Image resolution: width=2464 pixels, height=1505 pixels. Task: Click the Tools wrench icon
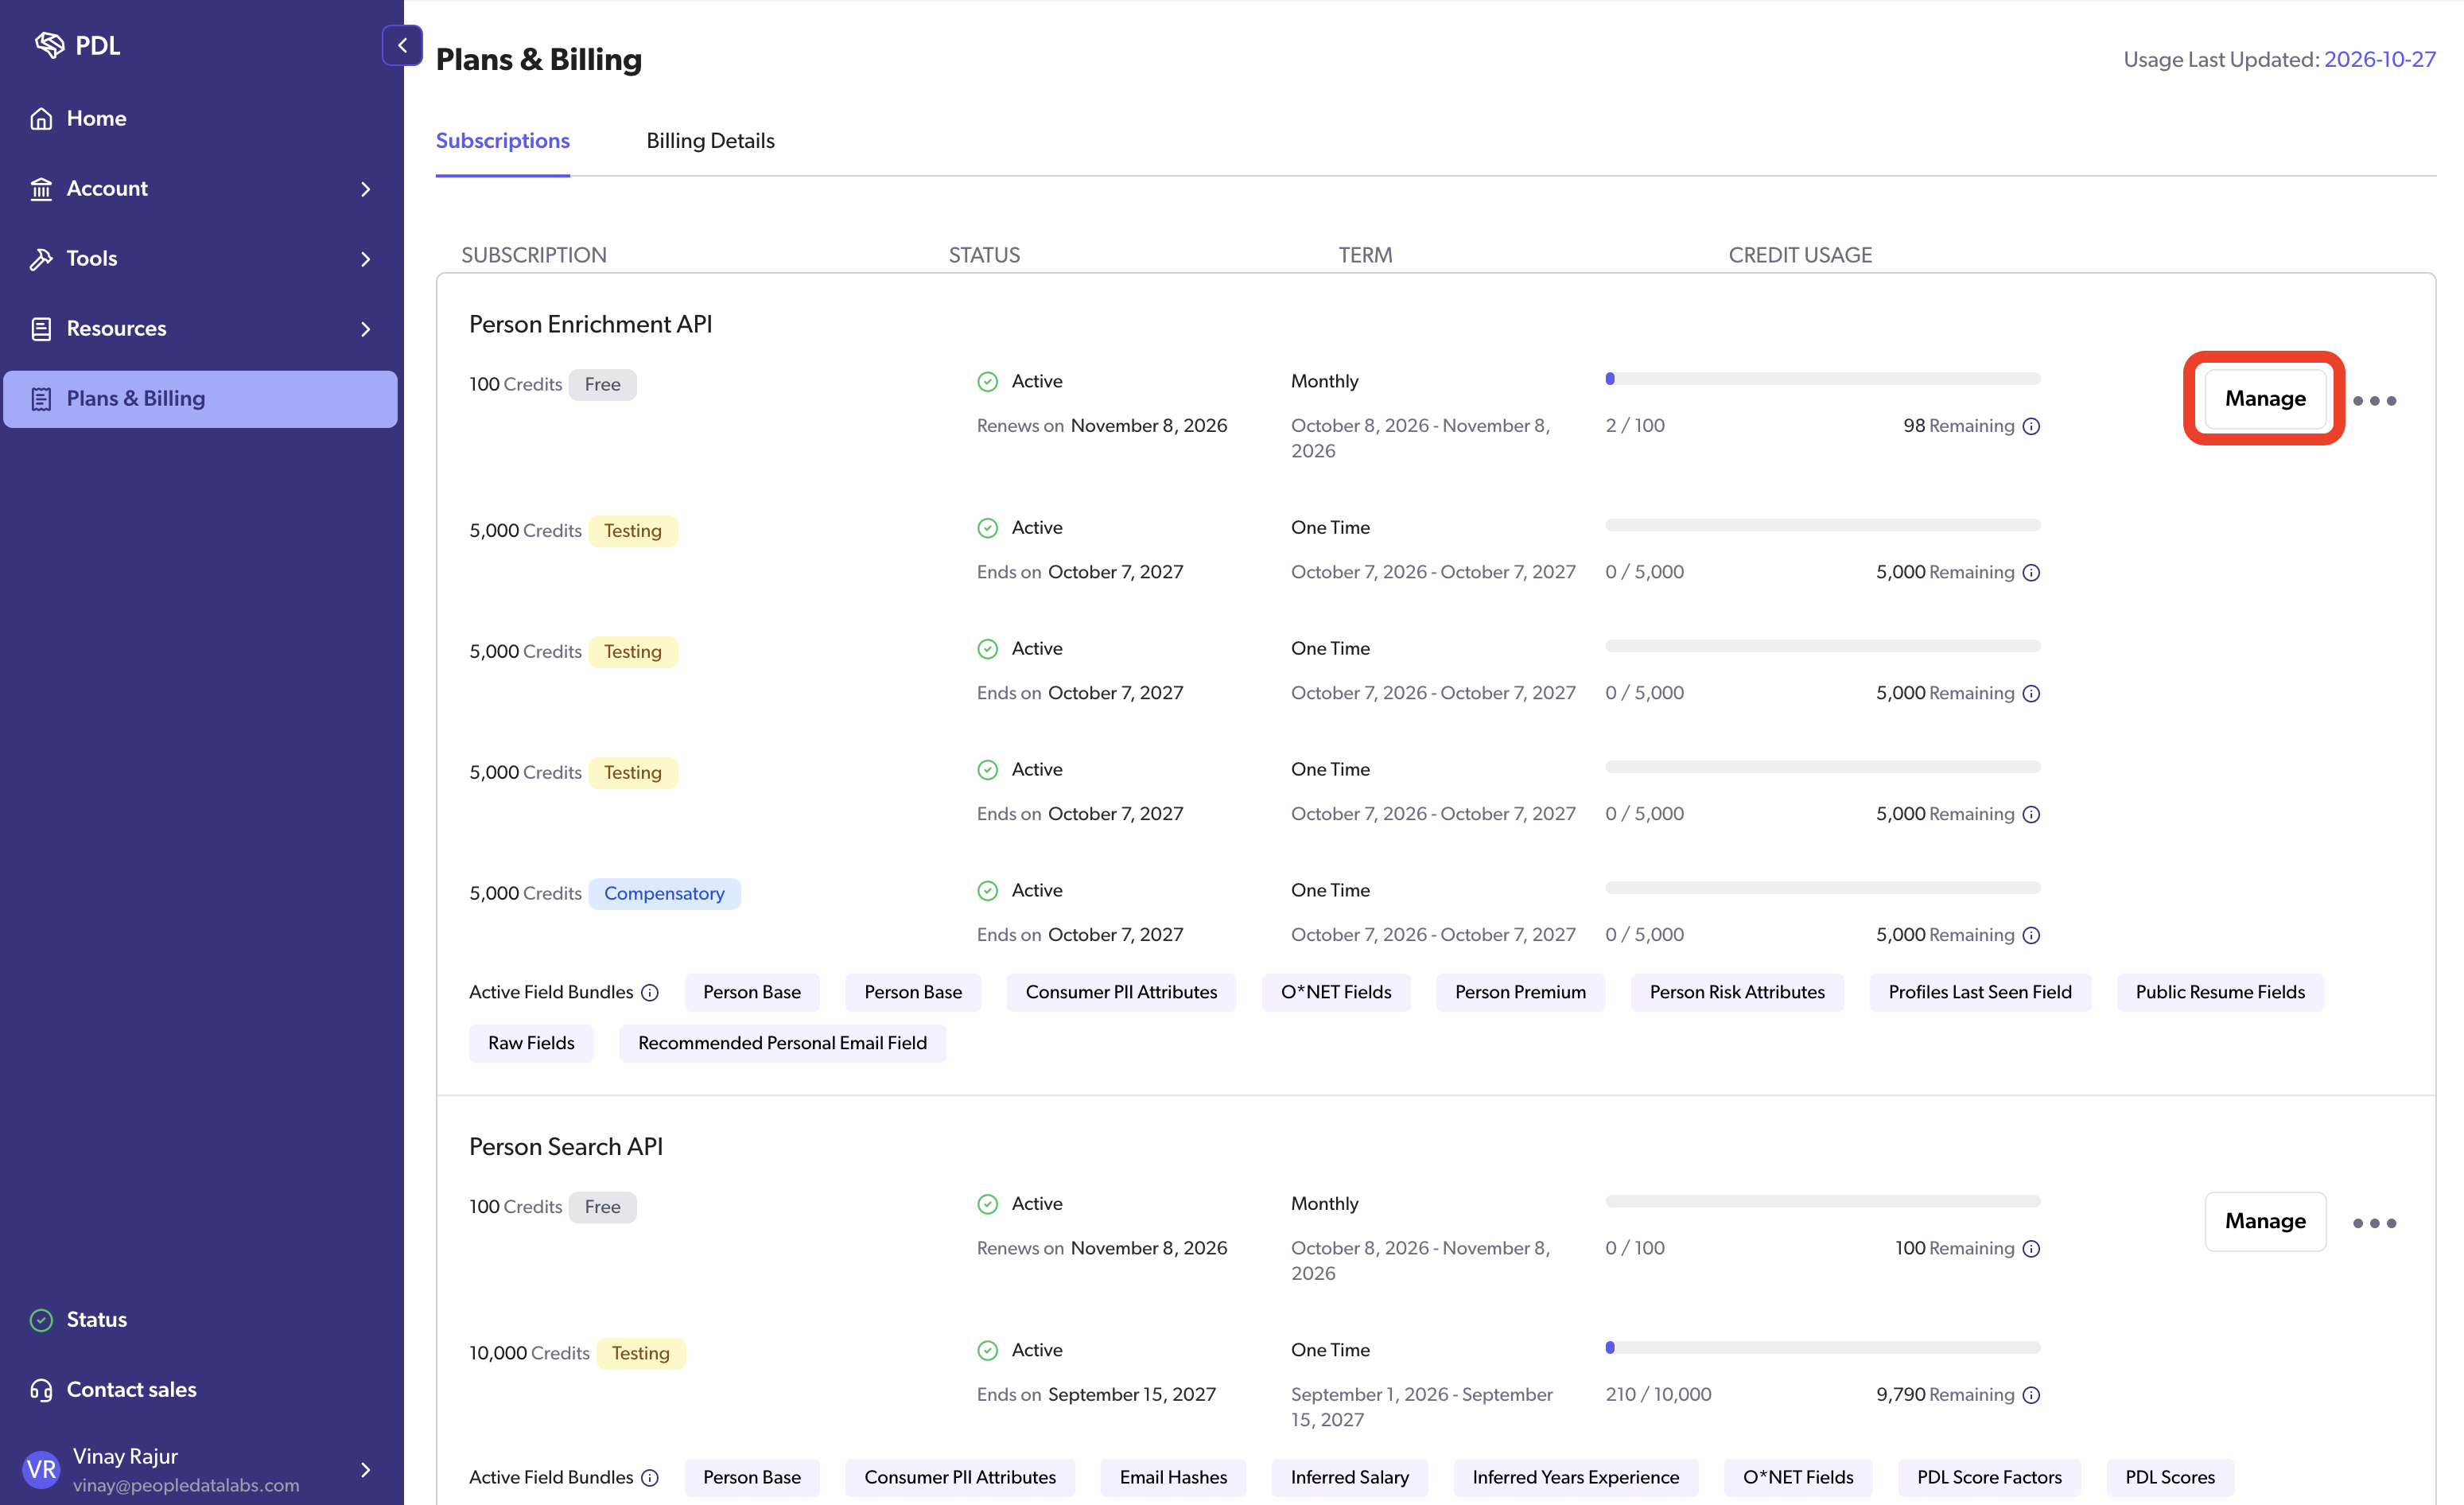[x=41, y=259]
